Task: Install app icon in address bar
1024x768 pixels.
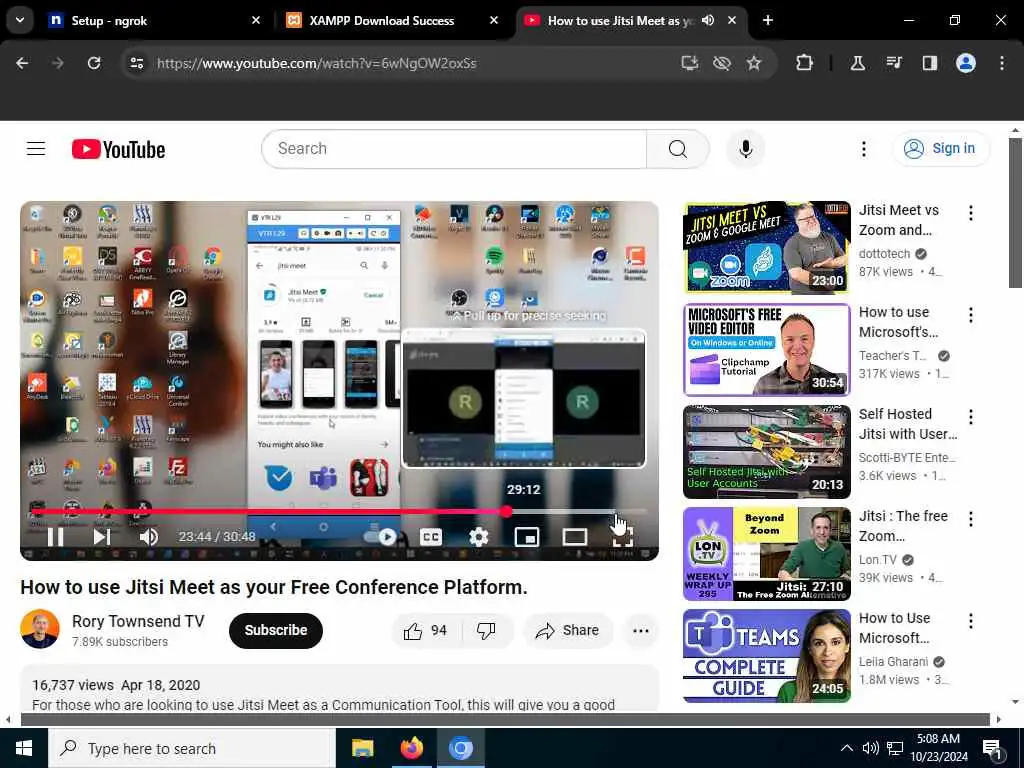Action: click(690, 63)
